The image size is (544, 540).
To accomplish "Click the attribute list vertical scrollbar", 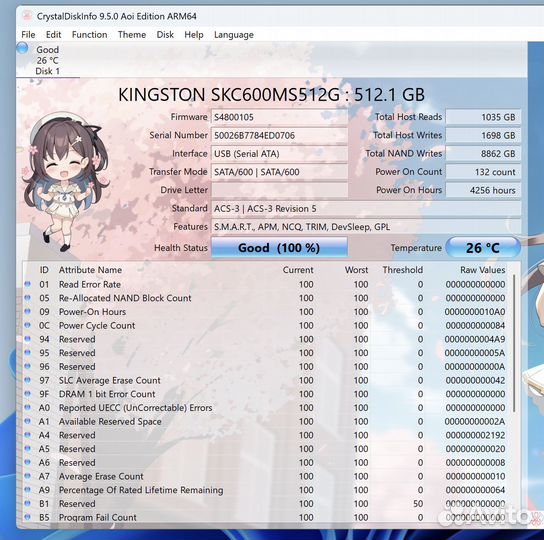I will [514, 344].
